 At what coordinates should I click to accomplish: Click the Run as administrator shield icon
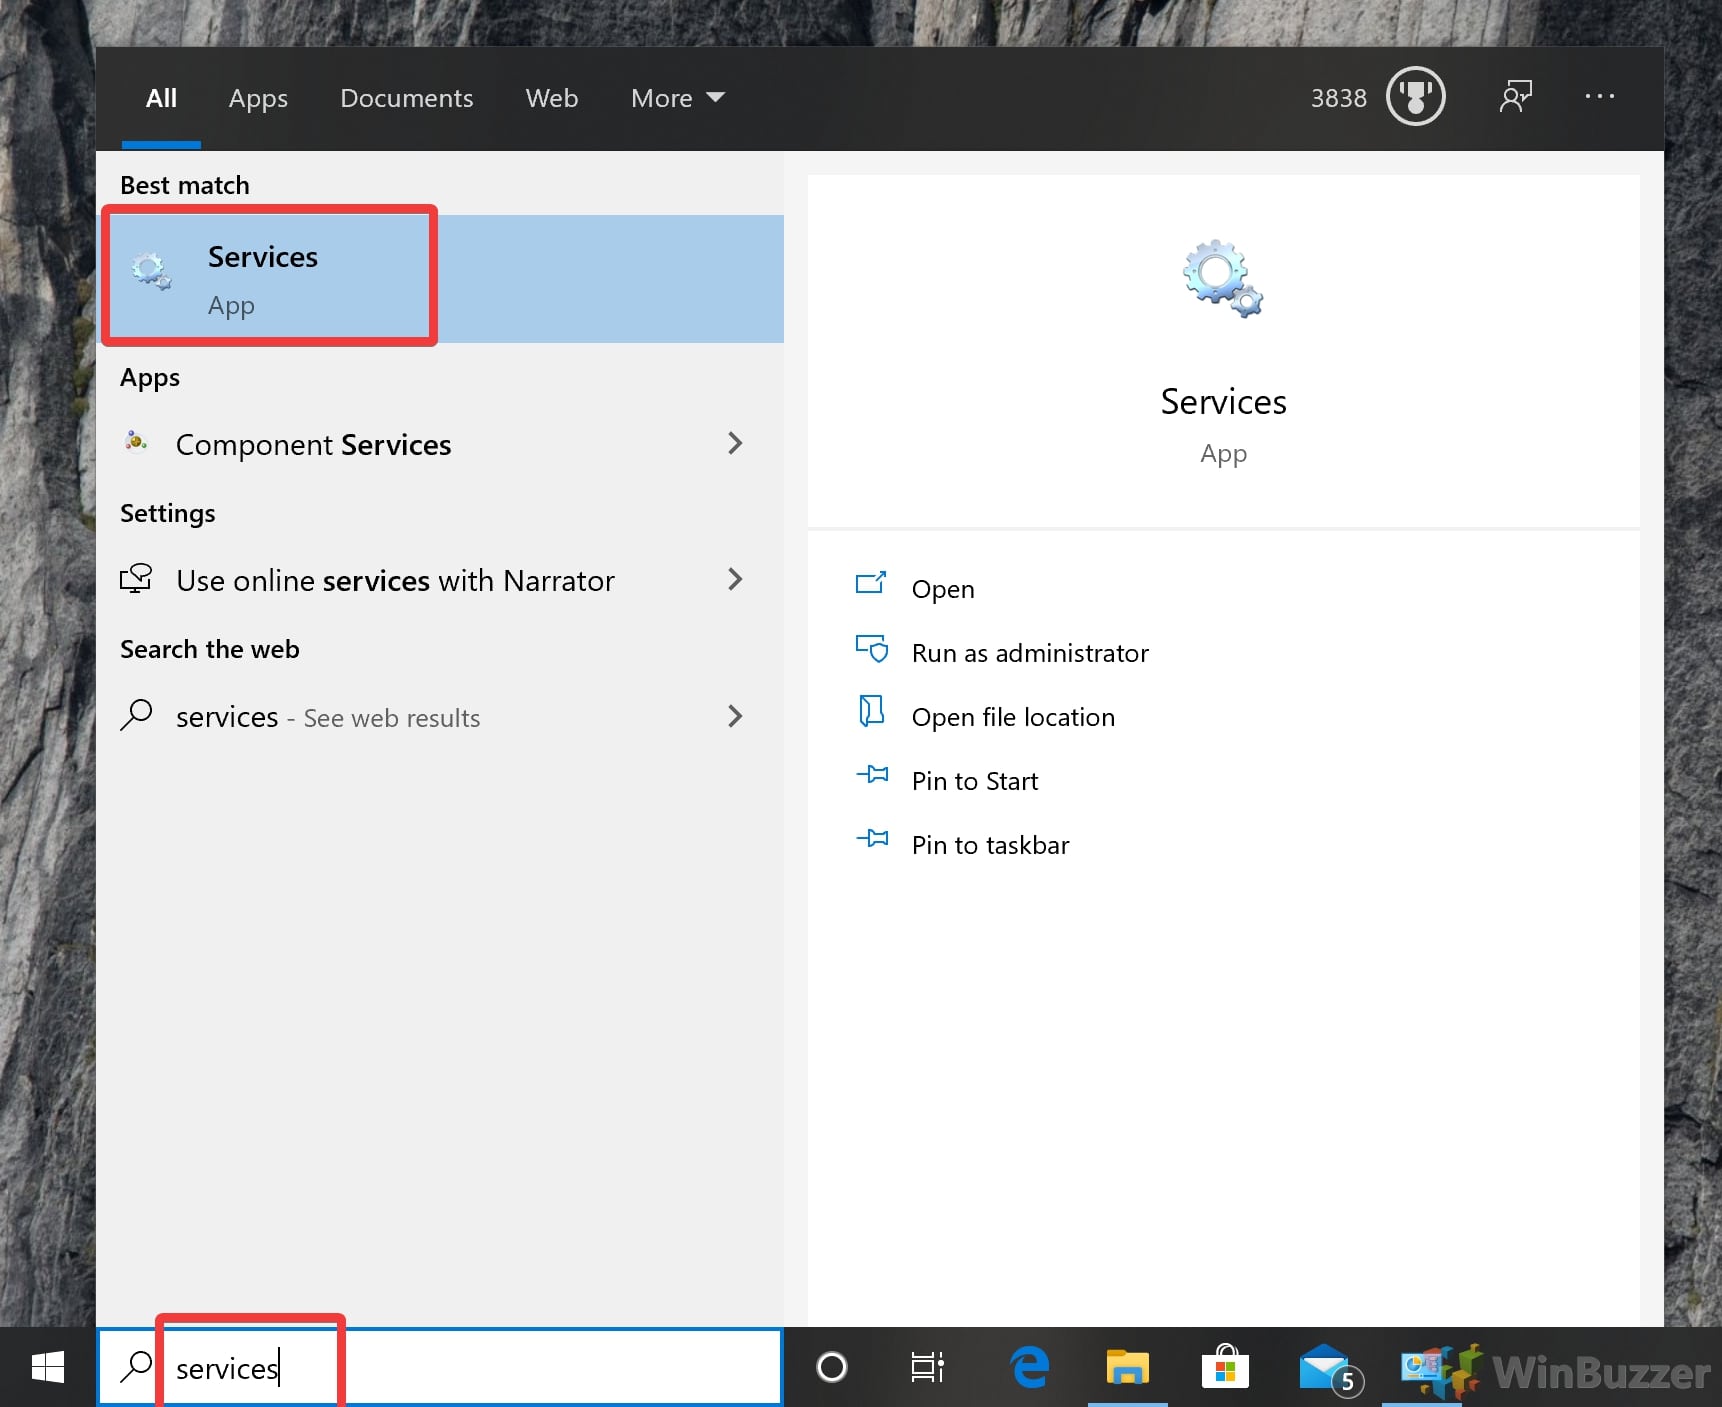[x=872, y=649]
